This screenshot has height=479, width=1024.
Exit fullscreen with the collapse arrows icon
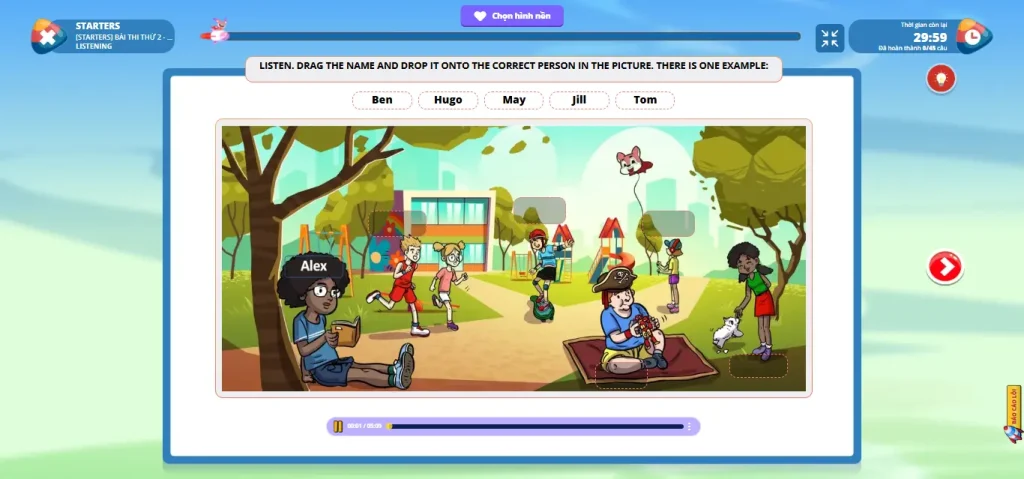tap(829, 38)
